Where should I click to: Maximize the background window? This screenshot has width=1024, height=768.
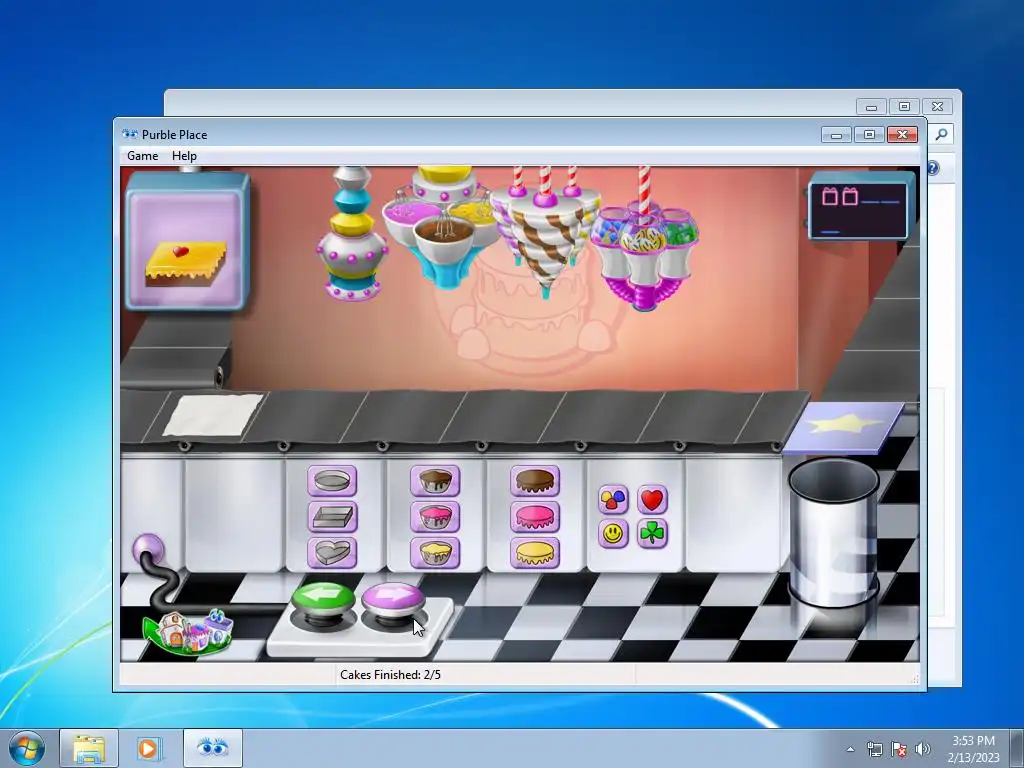coord(904,106)
